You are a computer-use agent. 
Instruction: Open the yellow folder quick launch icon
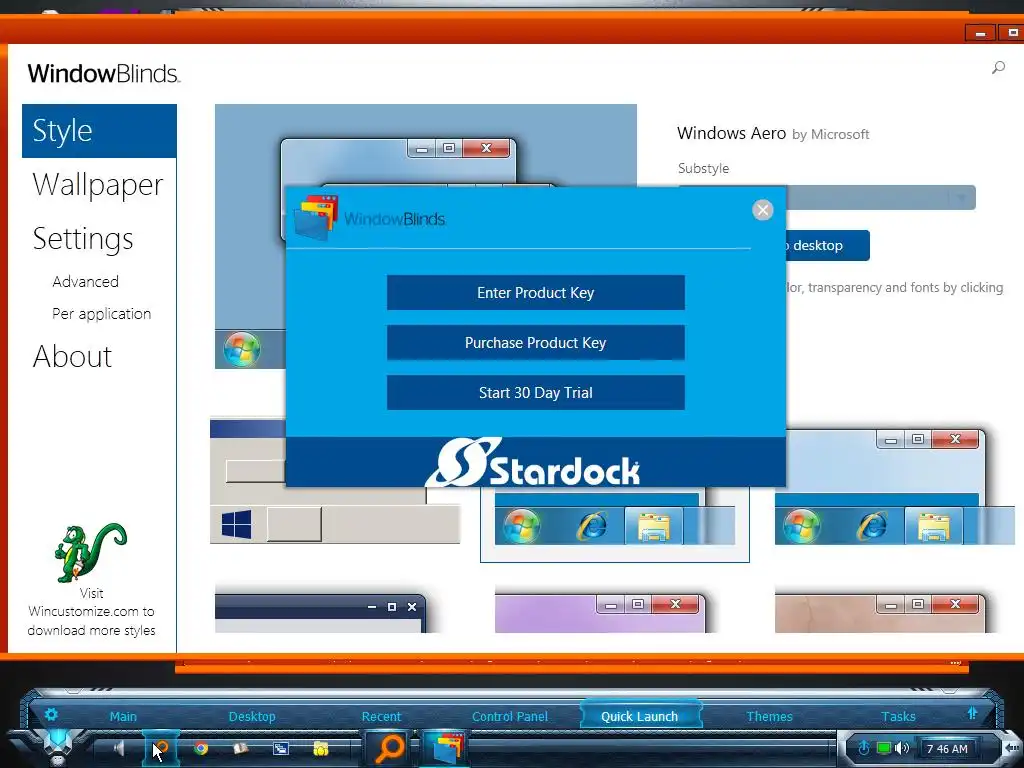[321, 748]
